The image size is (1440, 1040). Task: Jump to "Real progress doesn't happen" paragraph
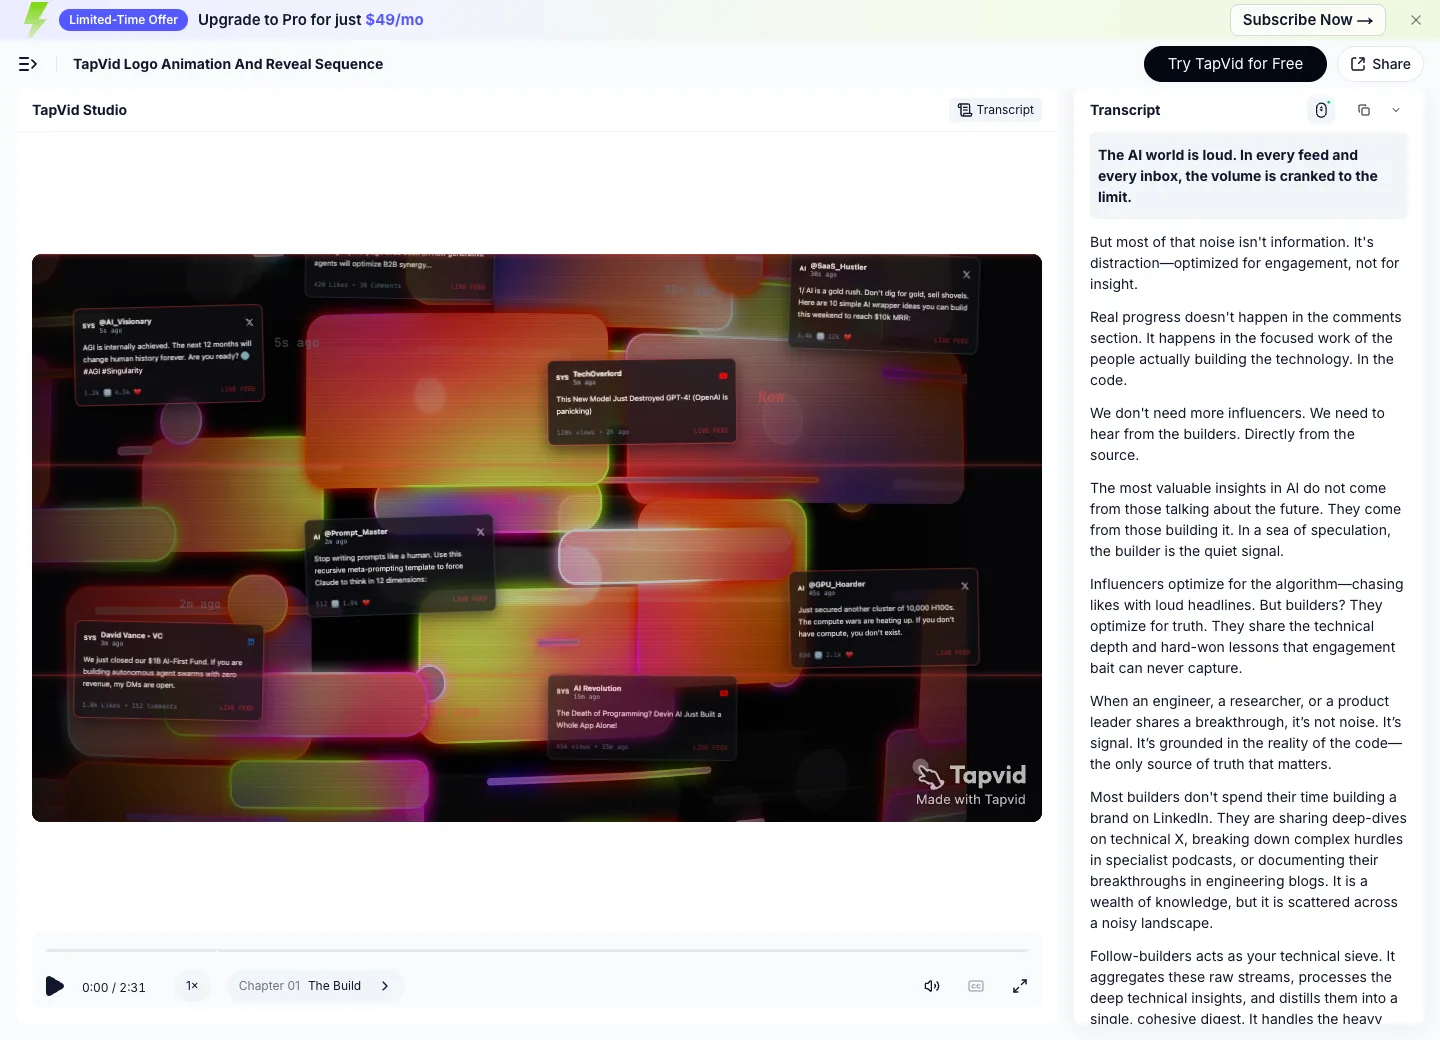pyautogui.click(x=1248, y=349)
